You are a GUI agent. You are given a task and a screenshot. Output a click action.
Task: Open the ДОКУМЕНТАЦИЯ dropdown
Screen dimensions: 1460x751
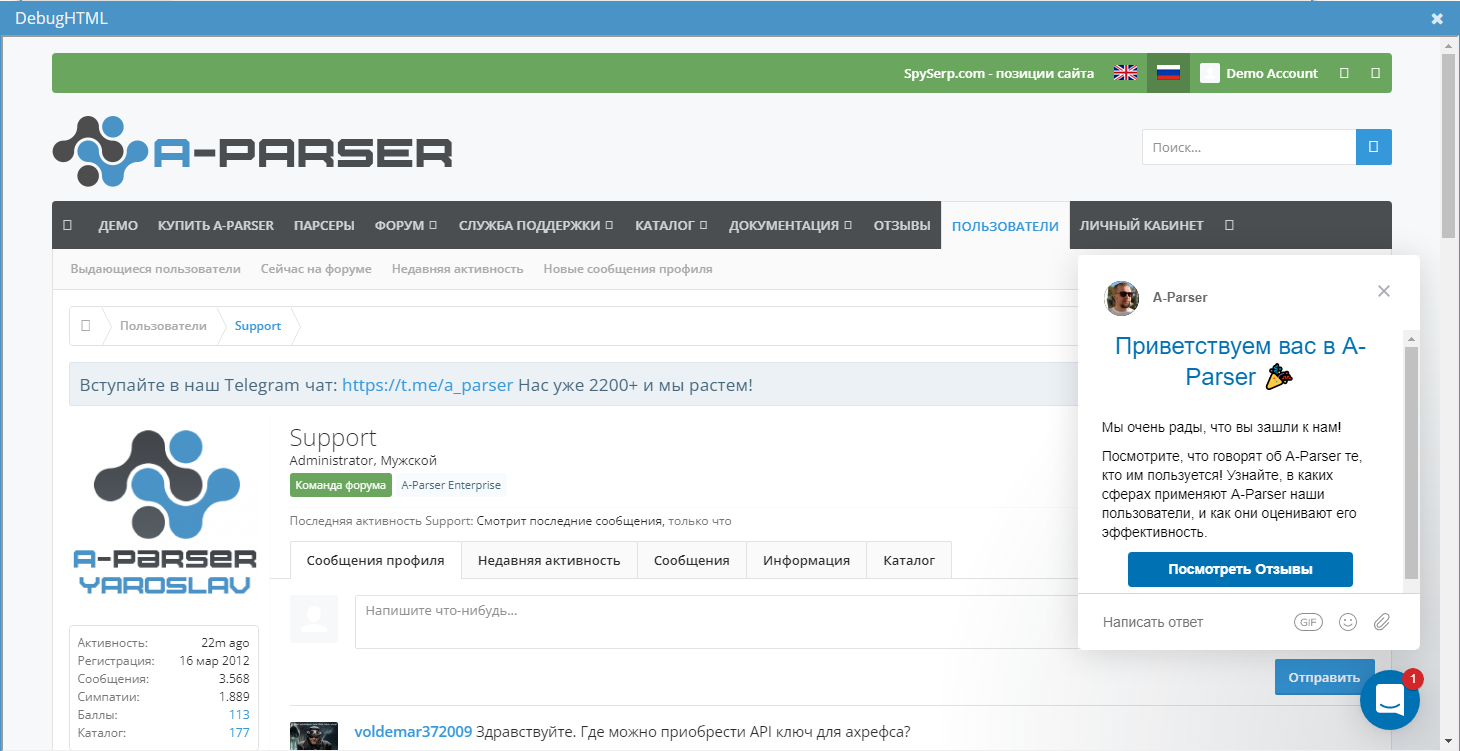coord(790,225)
